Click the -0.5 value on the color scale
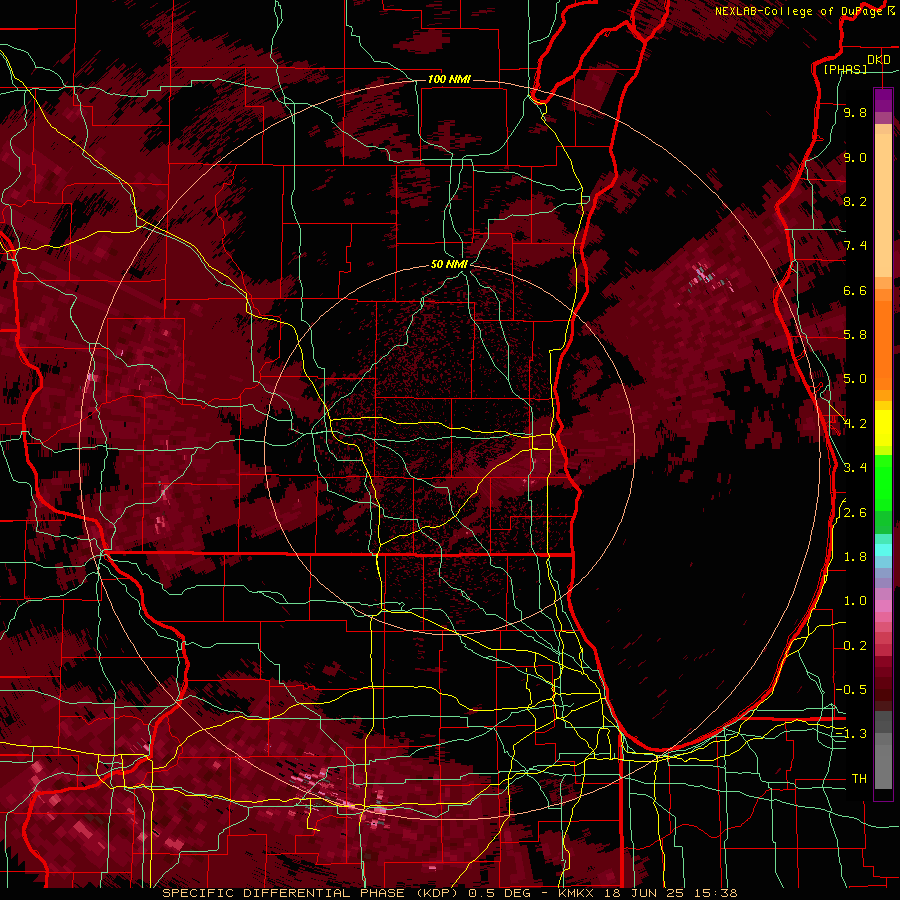 (852, 690)
